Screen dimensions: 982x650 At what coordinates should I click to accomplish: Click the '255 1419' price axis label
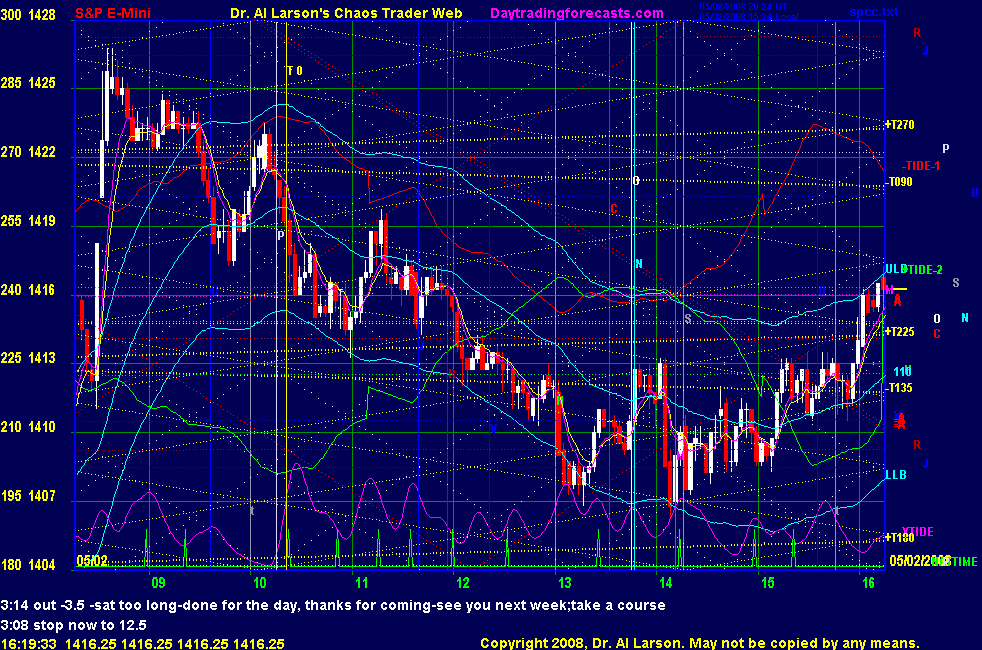coord(28,220)
